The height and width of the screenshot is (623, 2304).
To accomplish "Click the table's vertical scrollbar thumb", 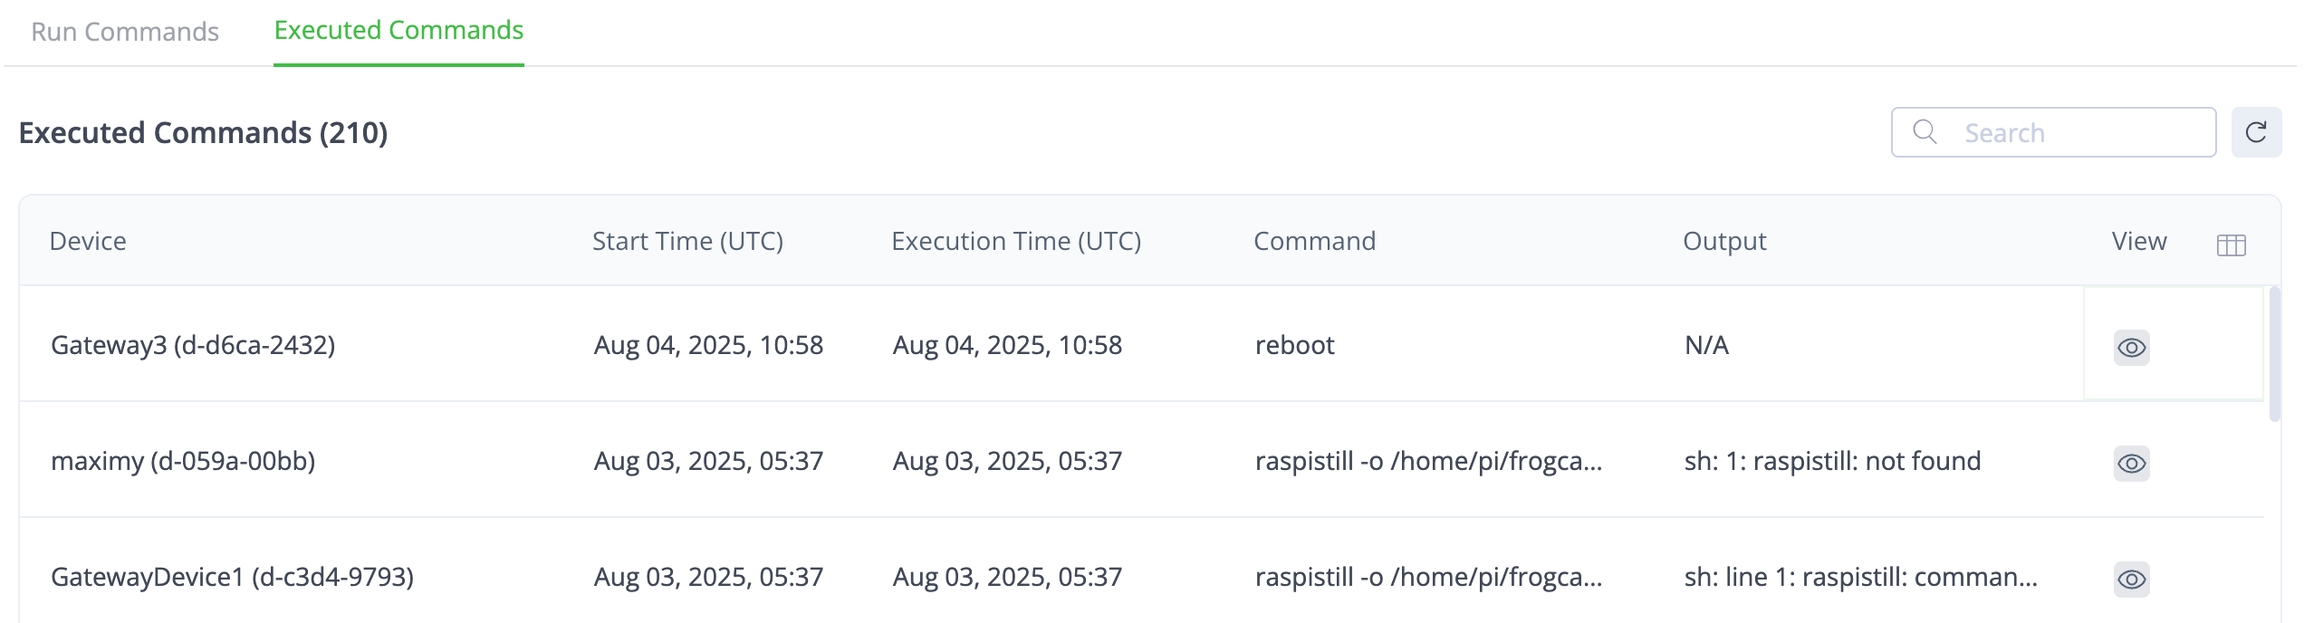I will point(2274,355).
